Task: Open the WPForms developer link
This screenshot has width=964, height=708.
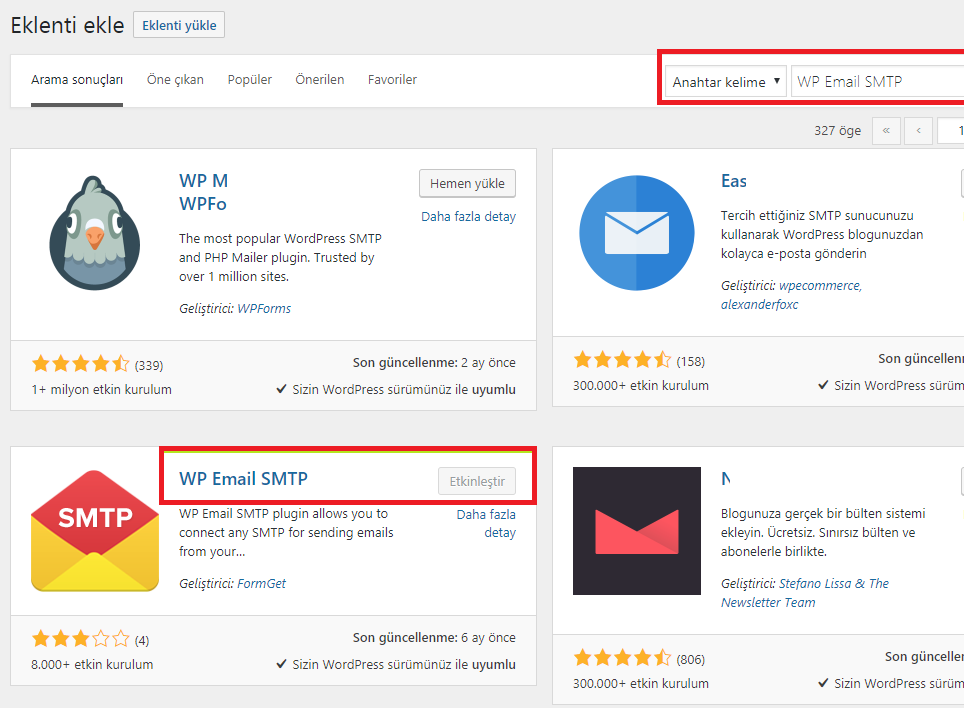Action: pos(264,309)
